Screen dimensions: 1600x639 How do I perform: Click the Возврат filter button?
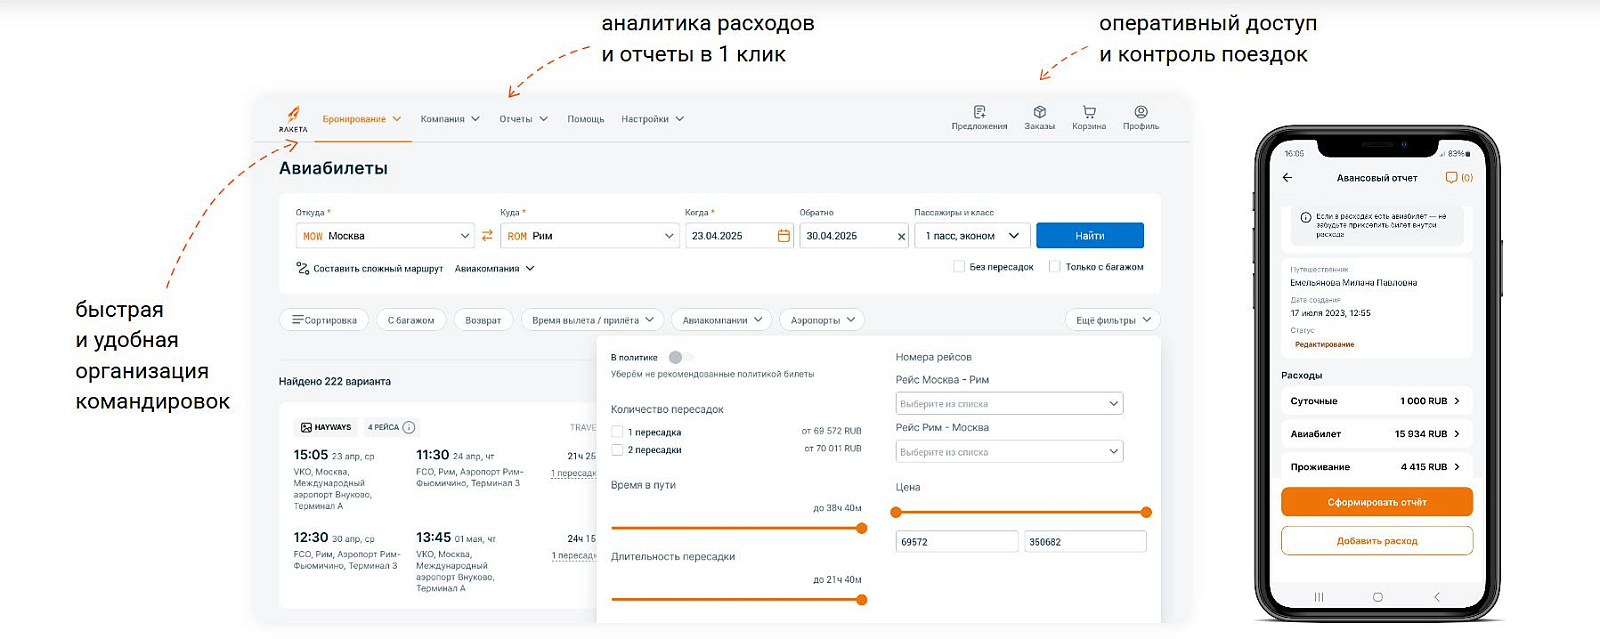tap(483, 320)
